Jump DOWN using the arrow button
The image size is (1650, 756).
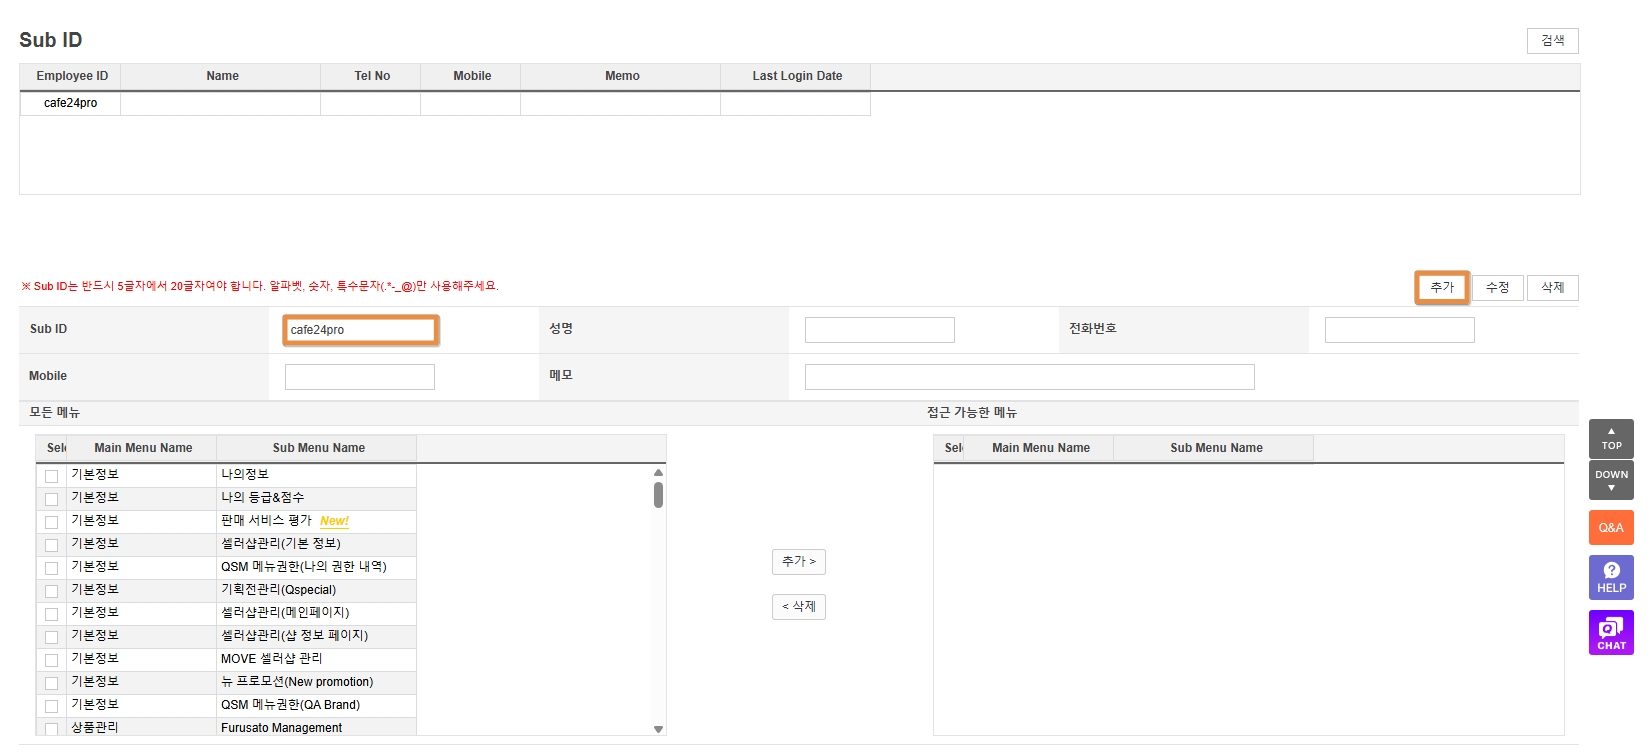click(x=1610, y=480)
